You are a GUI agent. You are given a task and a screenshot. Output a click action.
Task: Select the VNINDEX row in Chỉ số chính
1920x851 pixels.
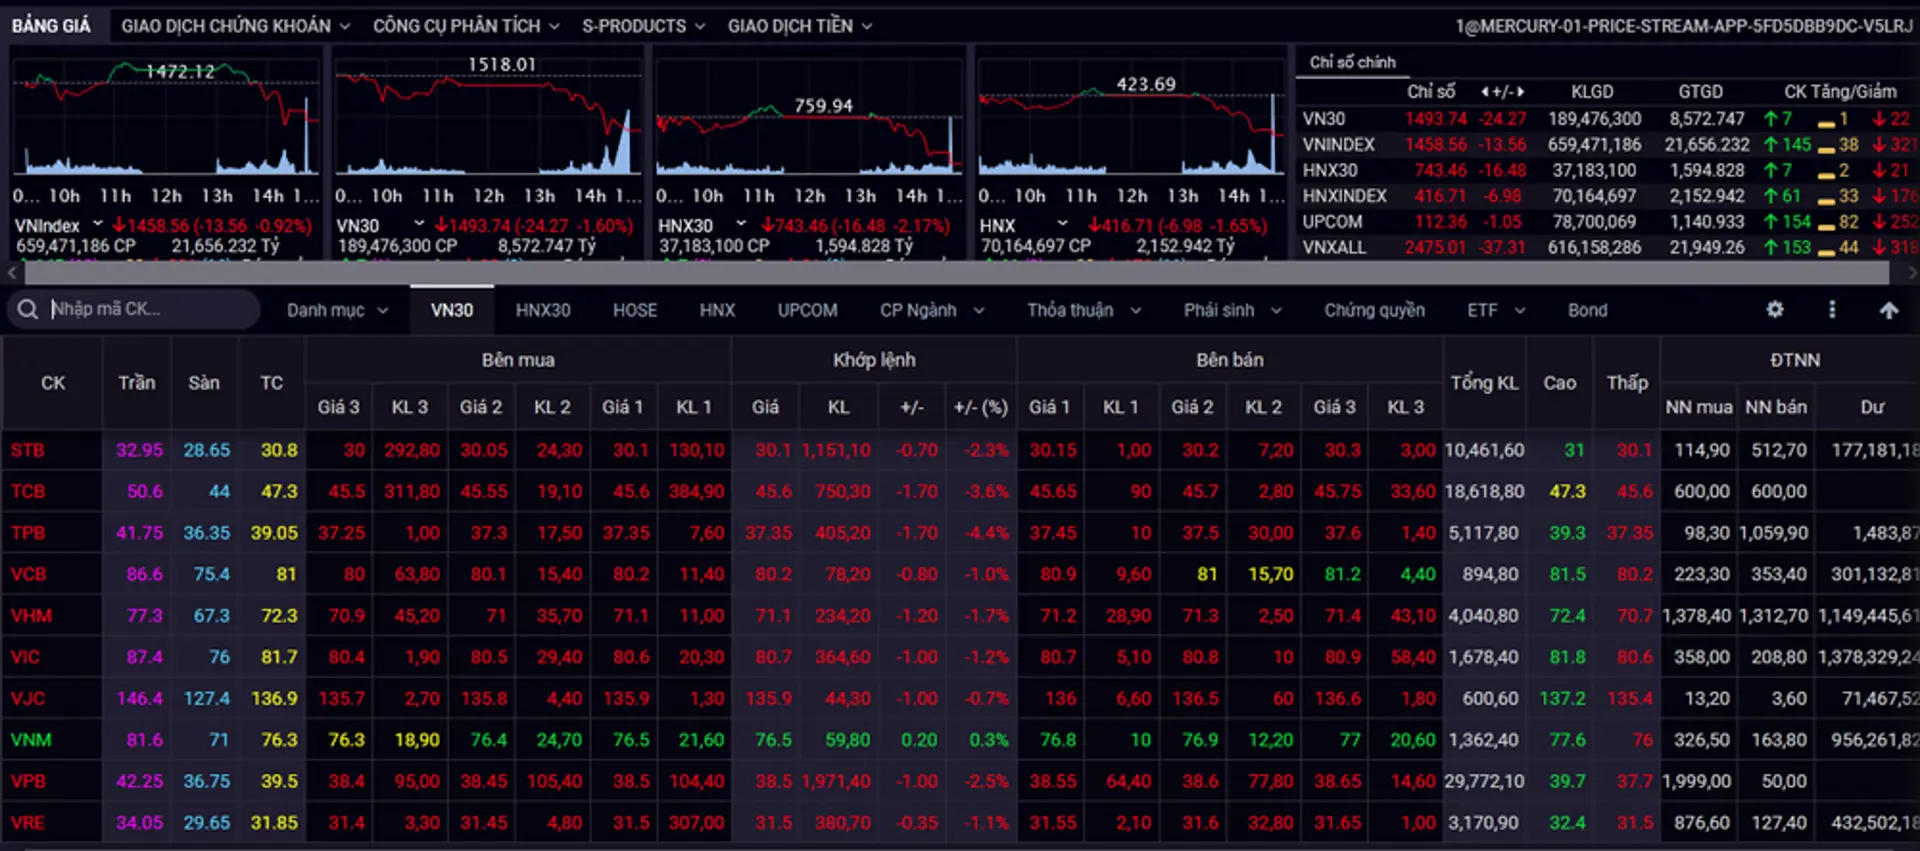(1606, 145)
